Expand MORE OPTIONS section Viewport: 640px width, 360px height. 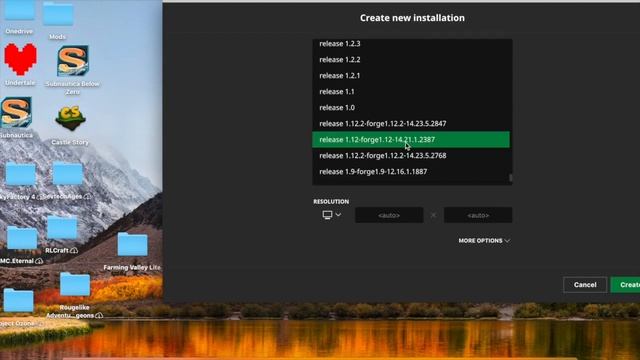coord(484,241)
